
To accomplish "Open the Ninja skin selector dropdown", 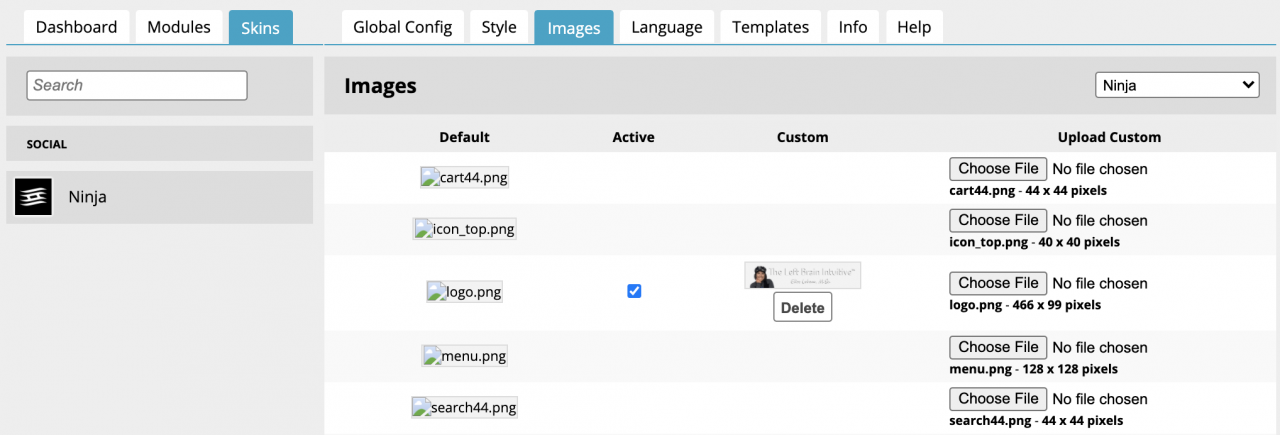I will click(1177, 86).
